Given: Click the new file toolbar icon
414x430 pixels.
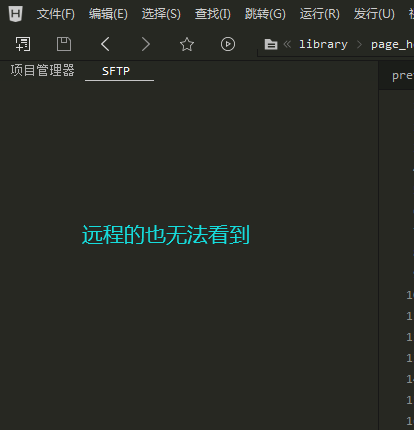Looking at the screenshot, I should [x=23, y=44].
